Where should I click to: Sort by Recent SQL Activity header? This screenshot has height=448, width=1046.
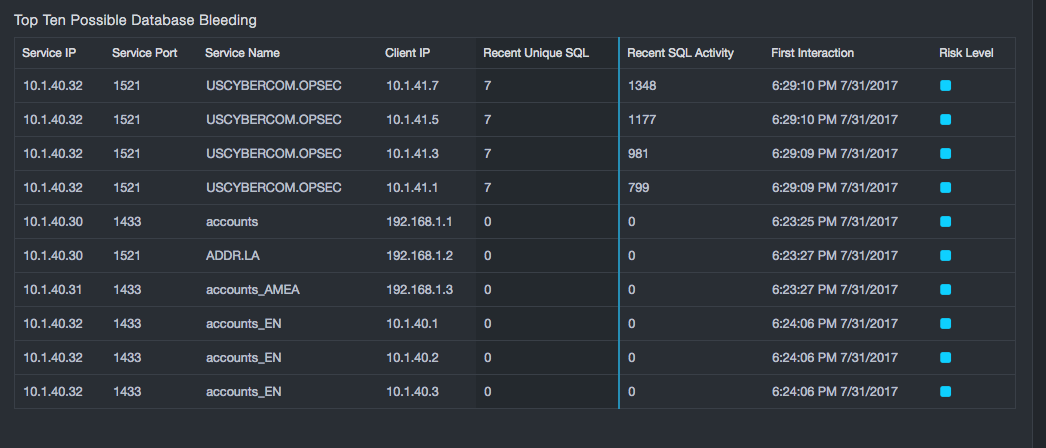680,53
